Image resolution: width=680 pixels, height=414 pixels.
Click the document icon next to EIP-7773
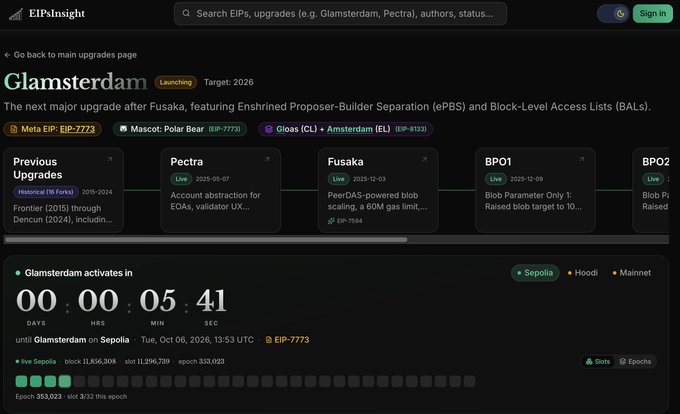click(268, 340)
